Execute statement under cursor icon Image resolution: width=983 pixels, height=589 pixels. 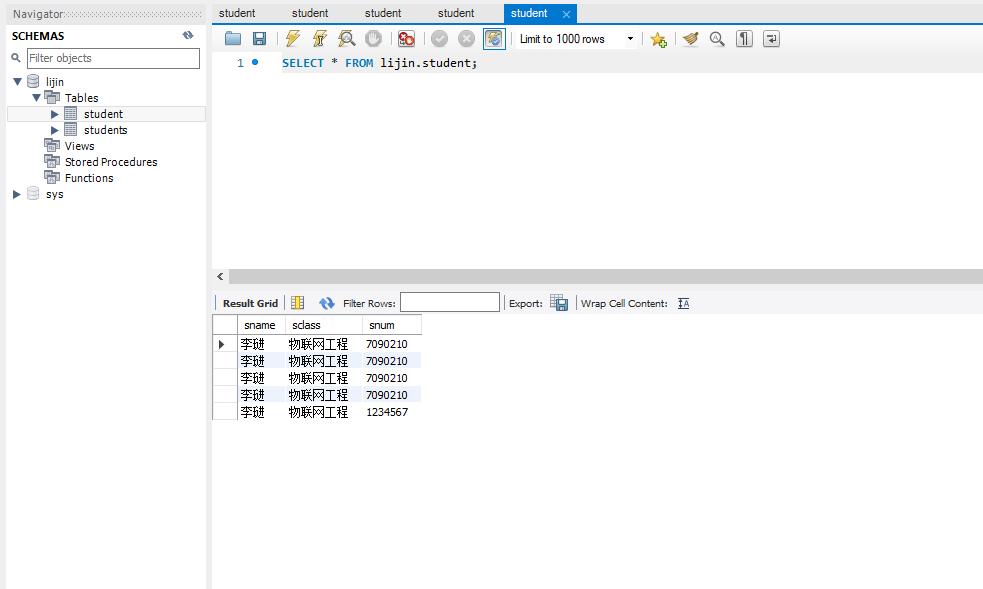pos(320,39)
